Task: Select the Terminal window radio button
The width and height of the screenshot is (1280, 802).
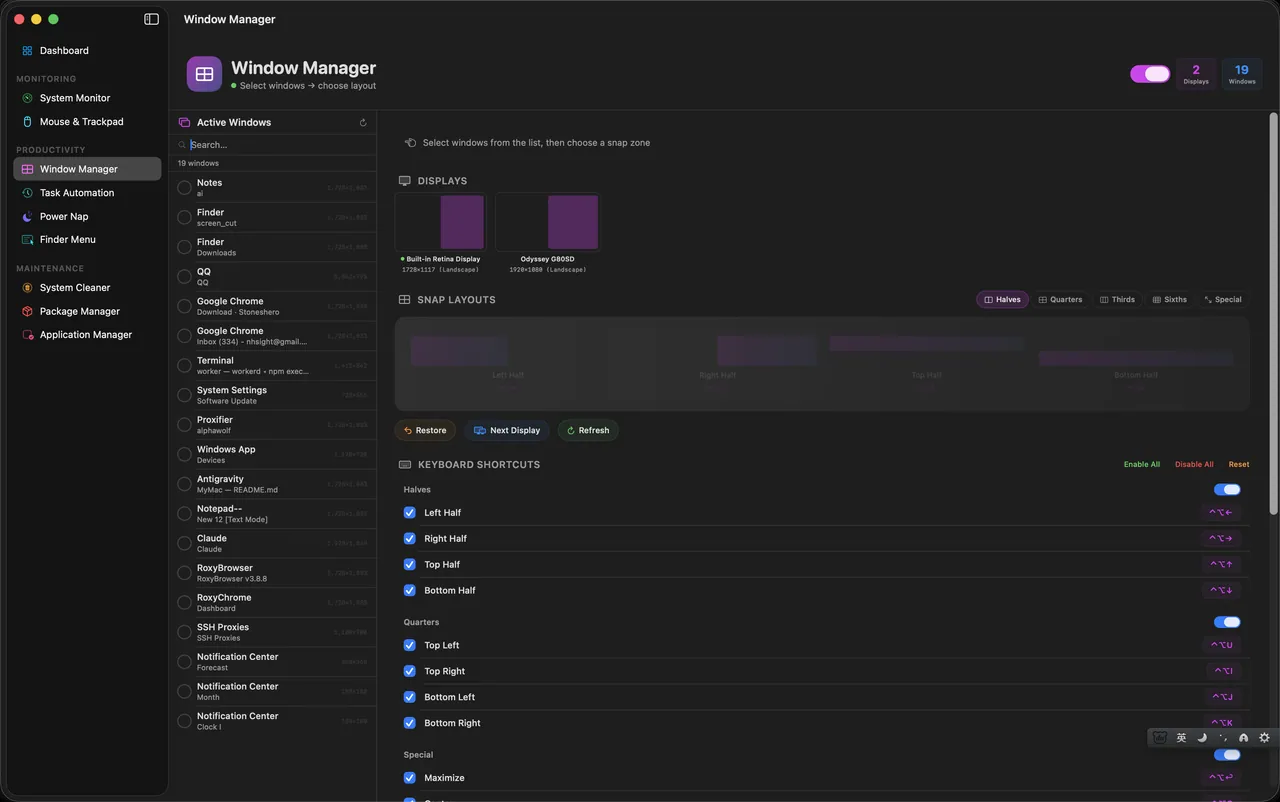Action: click(x=184, y=366)
